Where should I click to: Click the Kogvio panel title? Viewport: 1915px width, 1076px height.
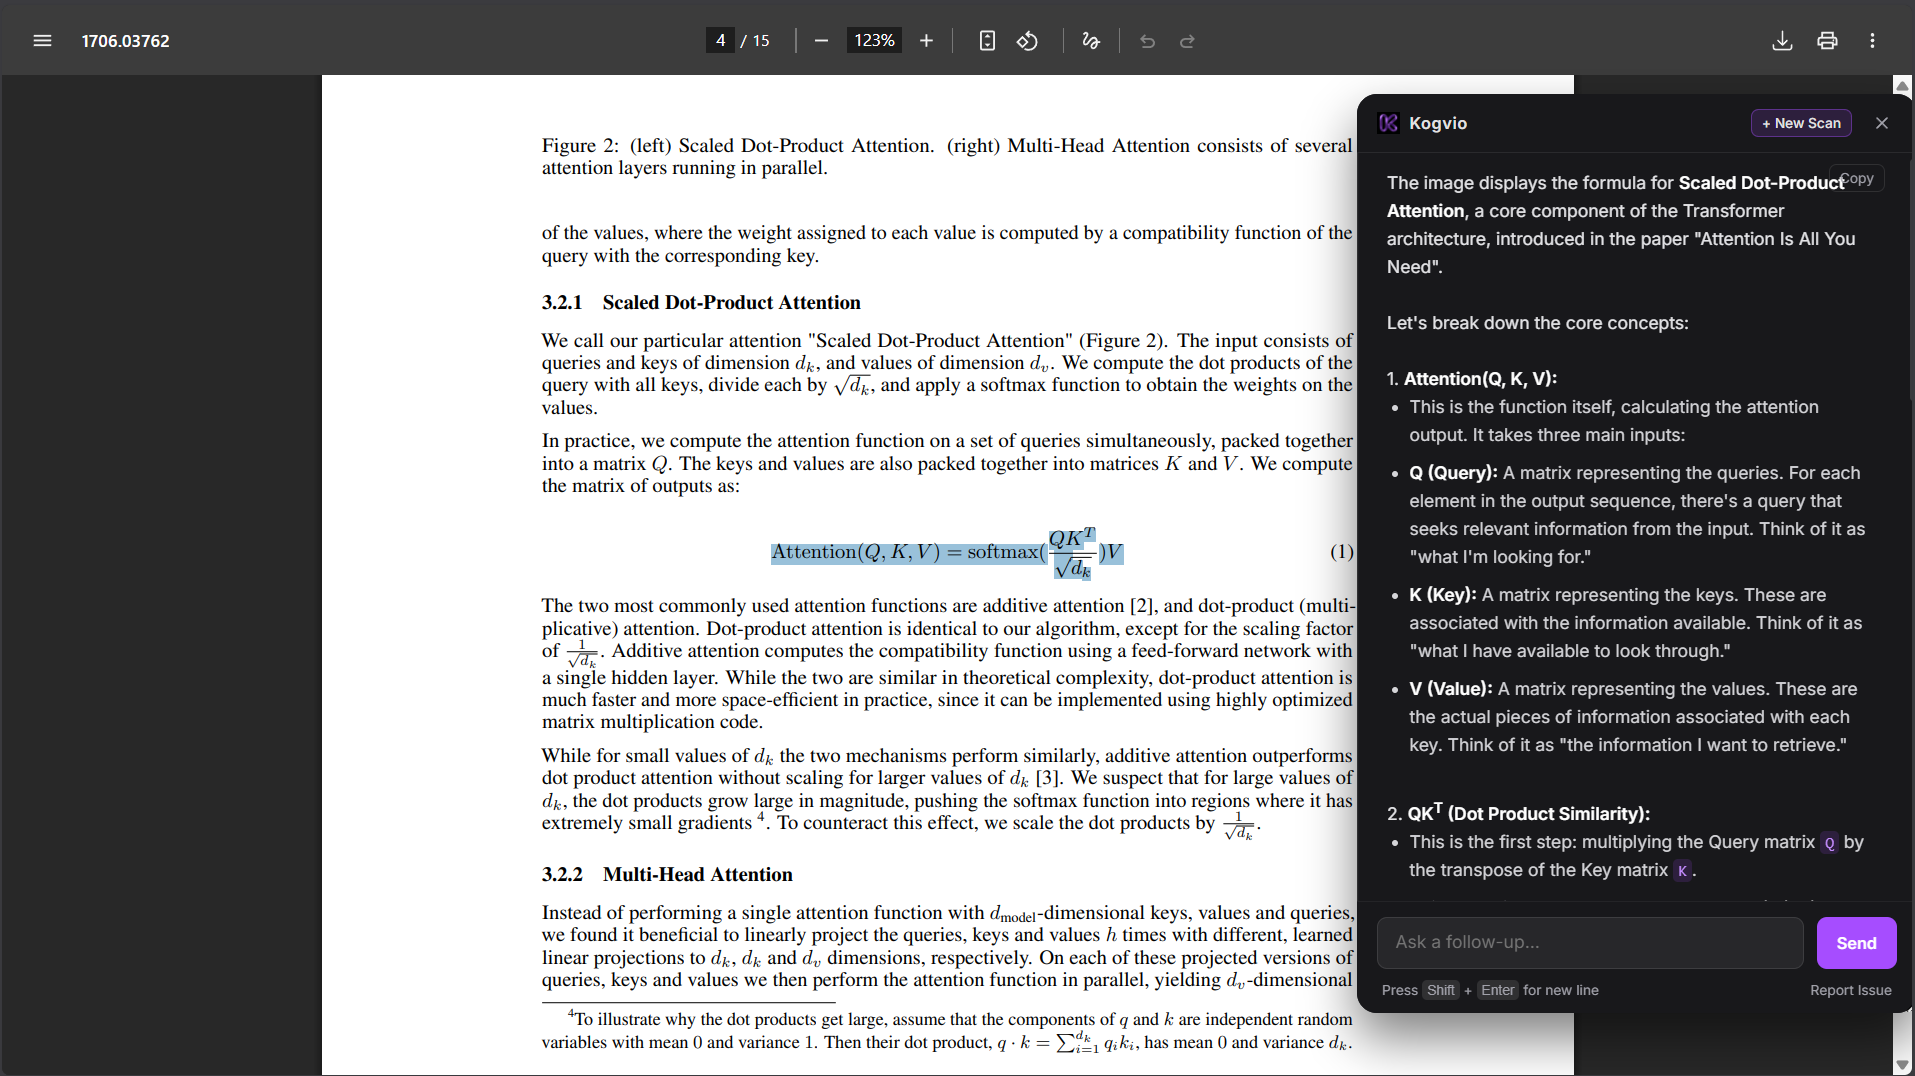pyautogui.click(x=1437, y=123)
